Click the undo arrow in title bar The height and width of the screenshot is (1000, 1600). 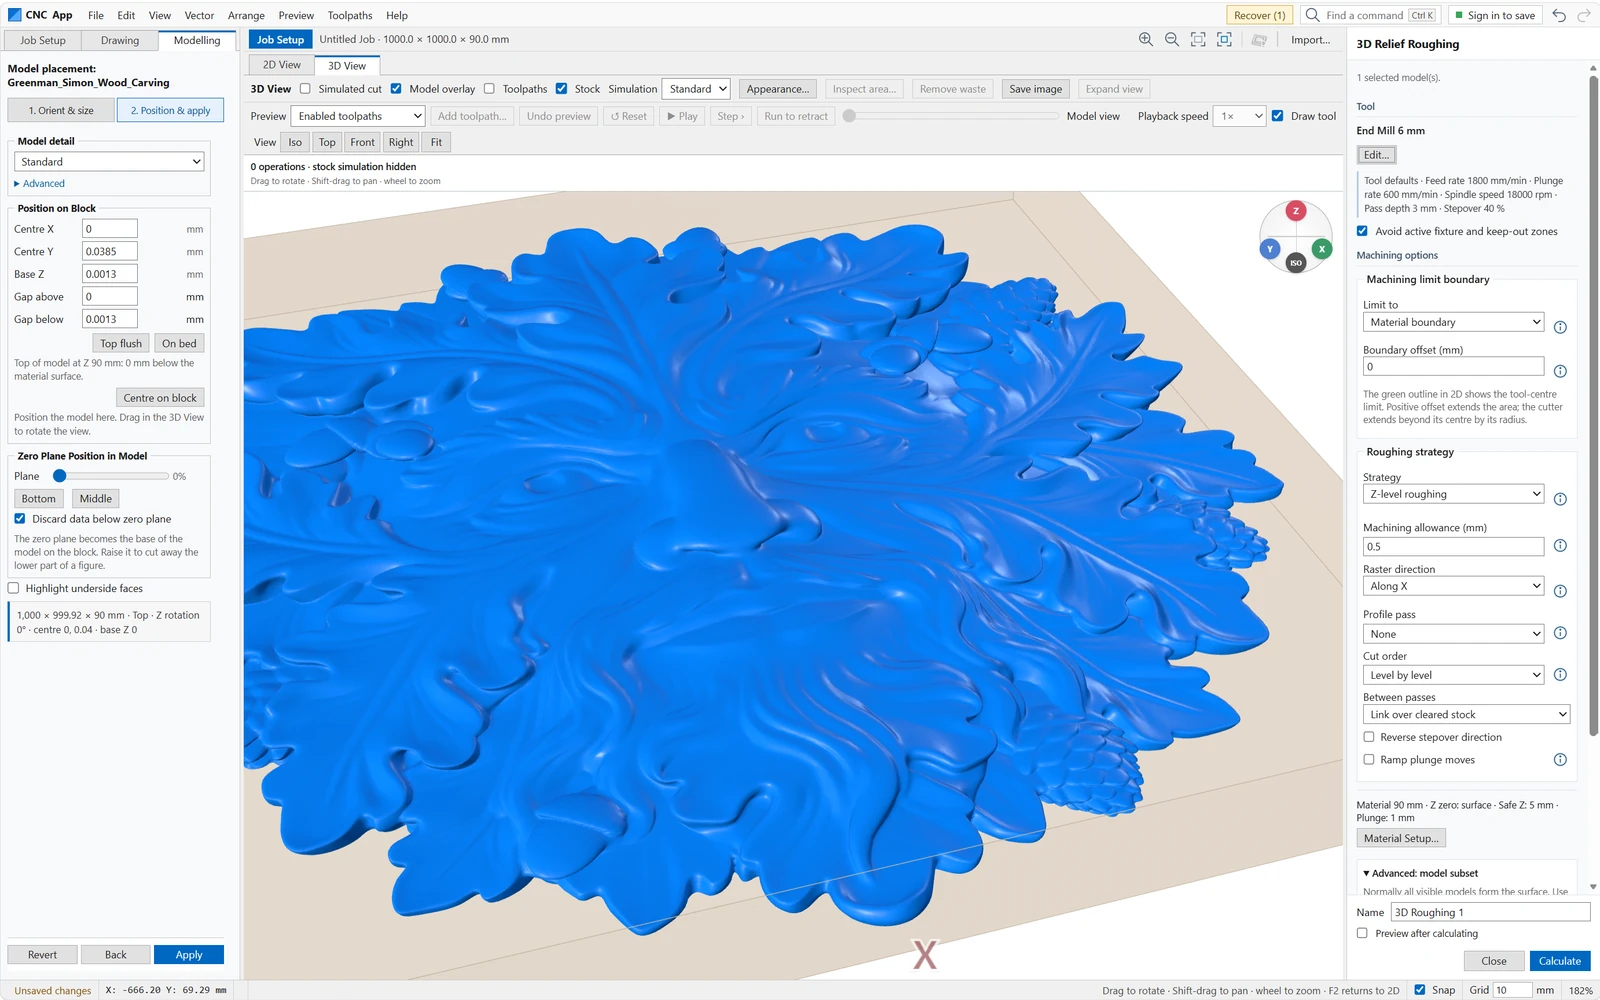point(1559,15)
